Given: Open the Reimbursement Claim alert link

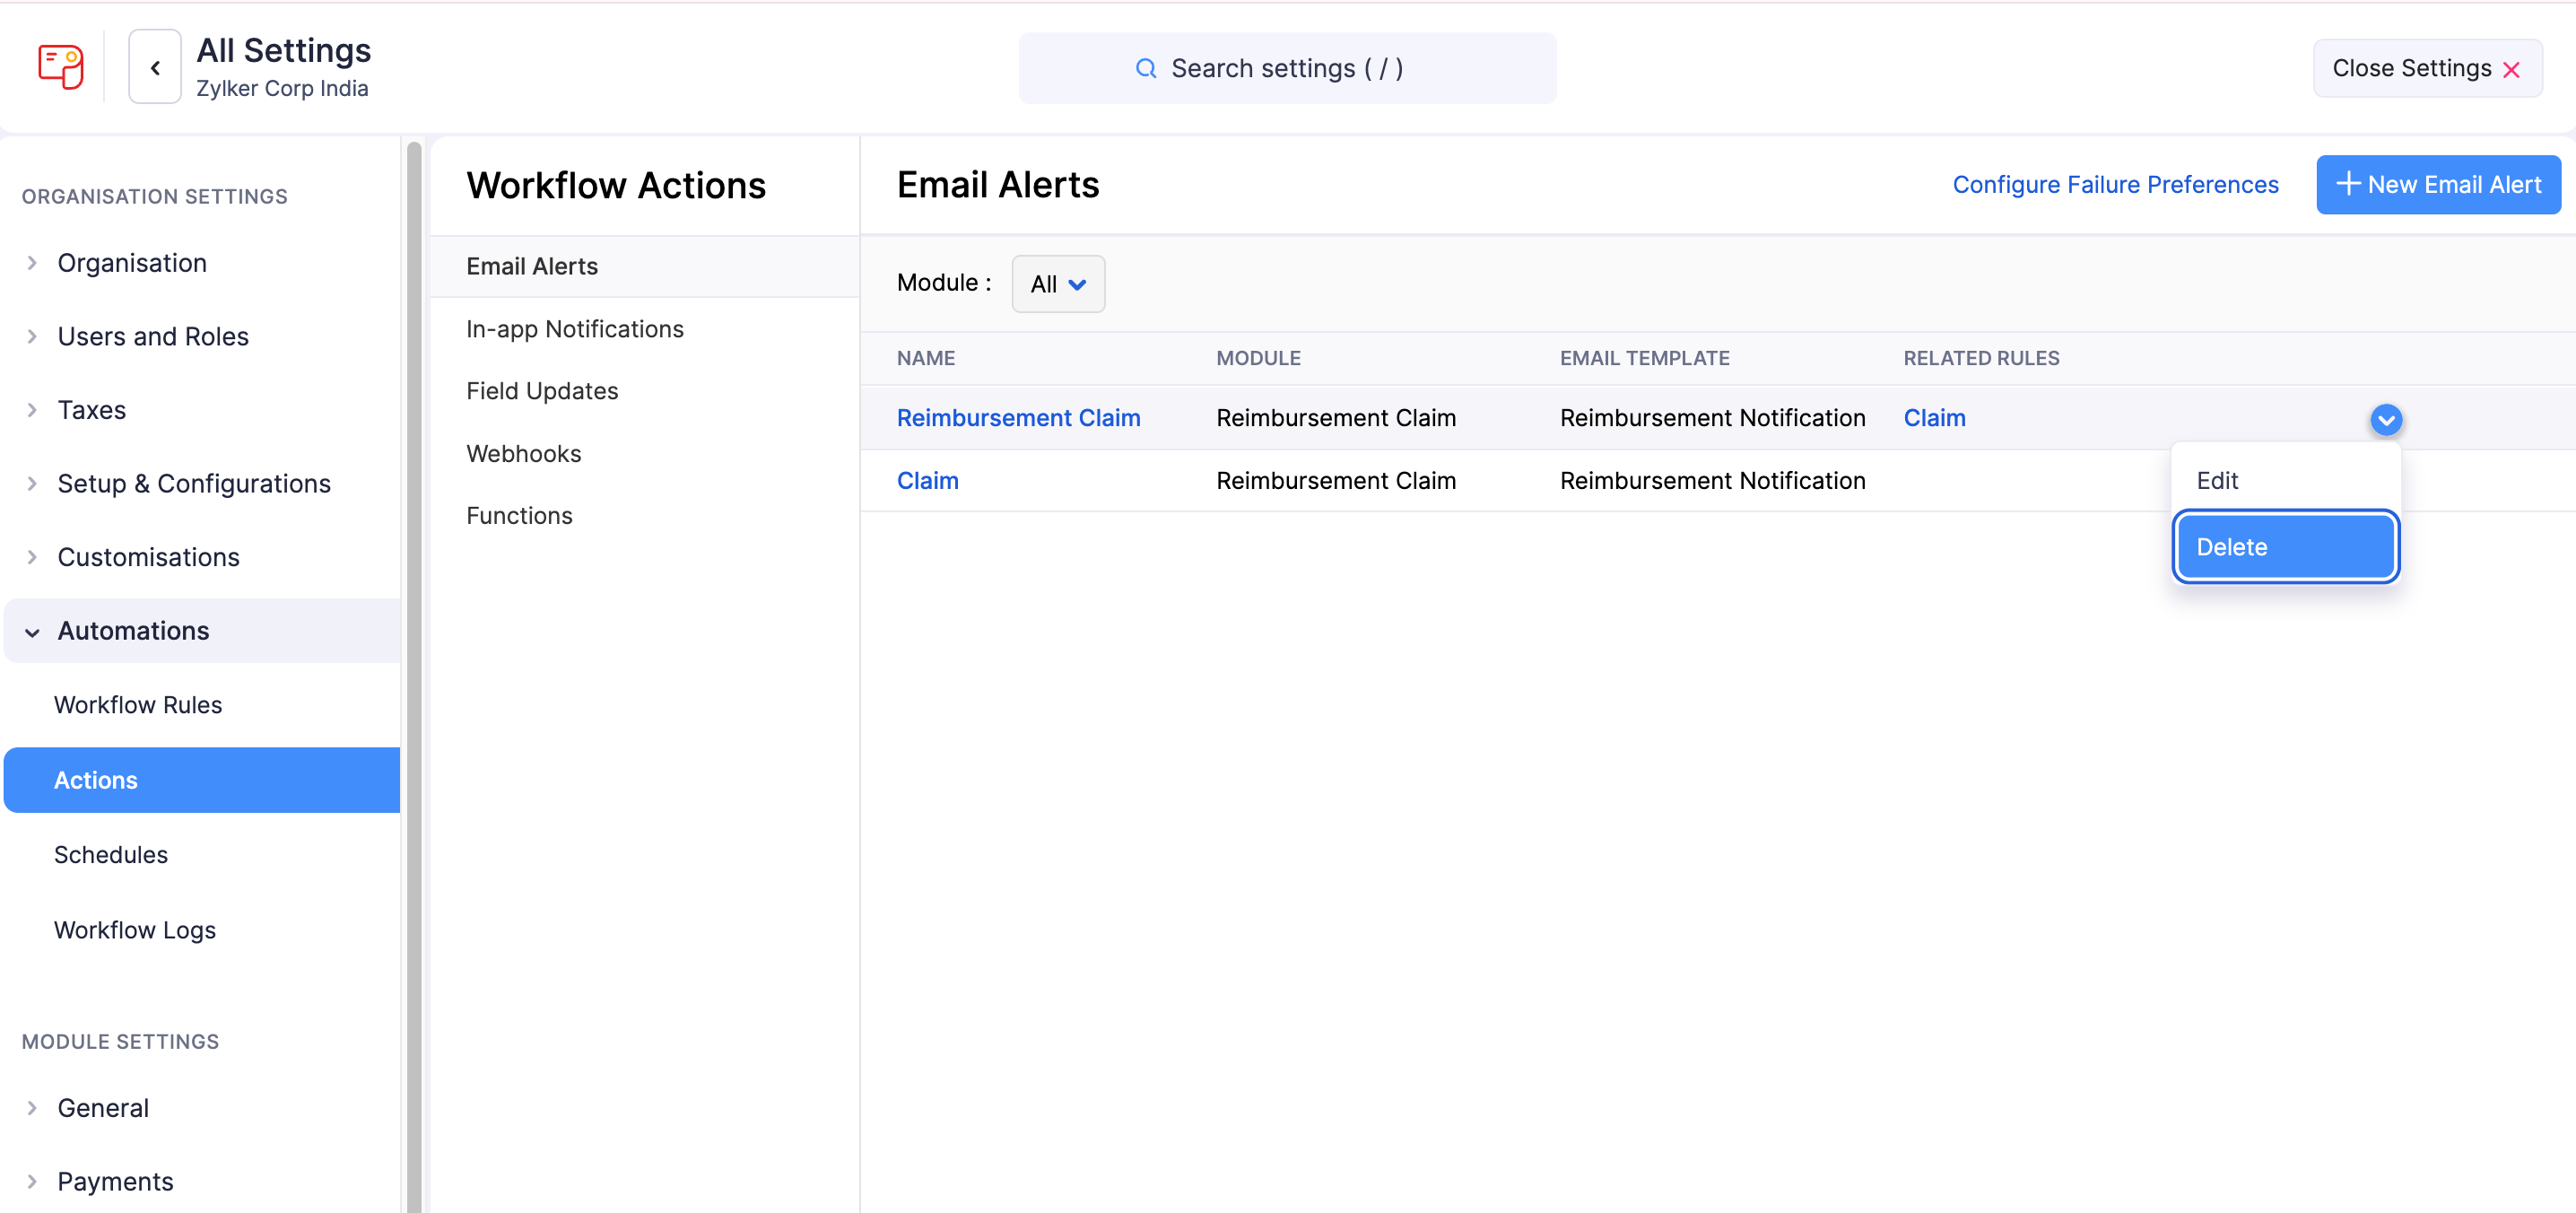Looking at the screenshot, I should click(1018, 418).
